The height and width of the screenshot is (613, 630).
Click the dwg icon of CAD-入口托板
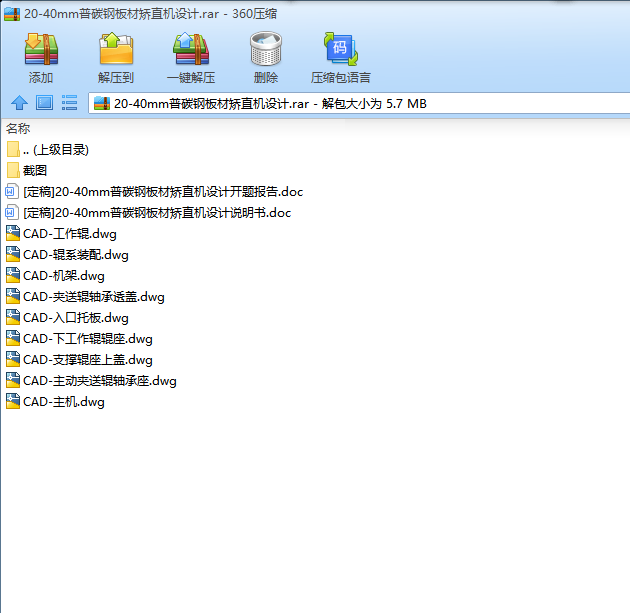tap(12, 317)
